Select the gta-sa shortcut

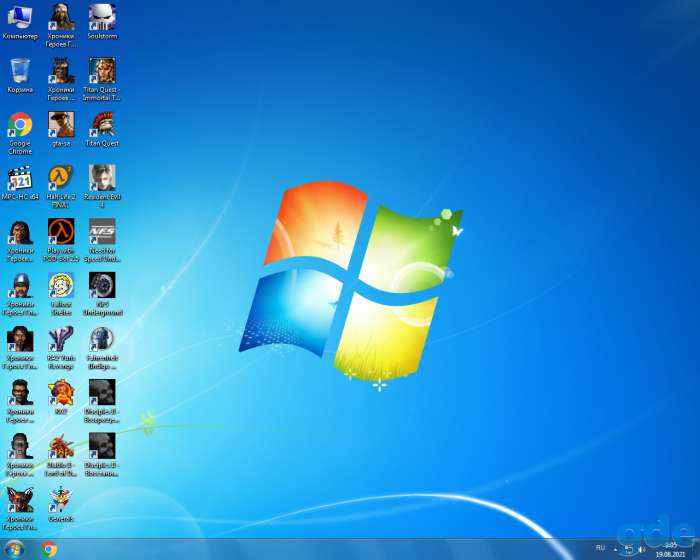click(61, 130)
